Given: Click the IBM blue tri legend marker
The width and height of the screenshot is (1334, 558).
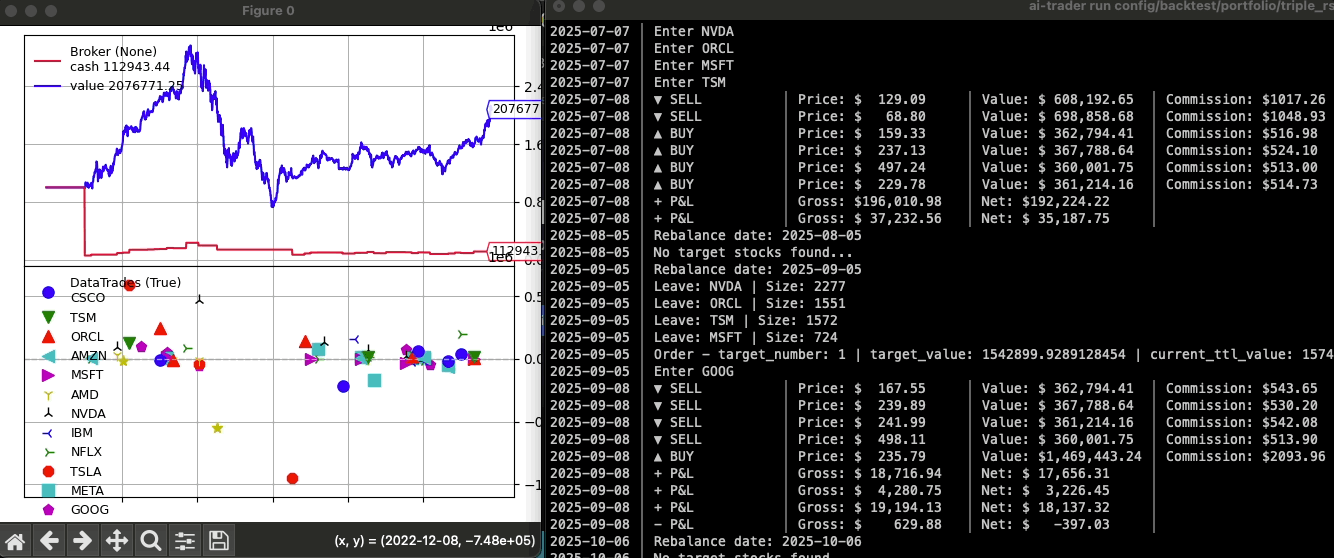Looking at the screenshot, I should 48,433.
